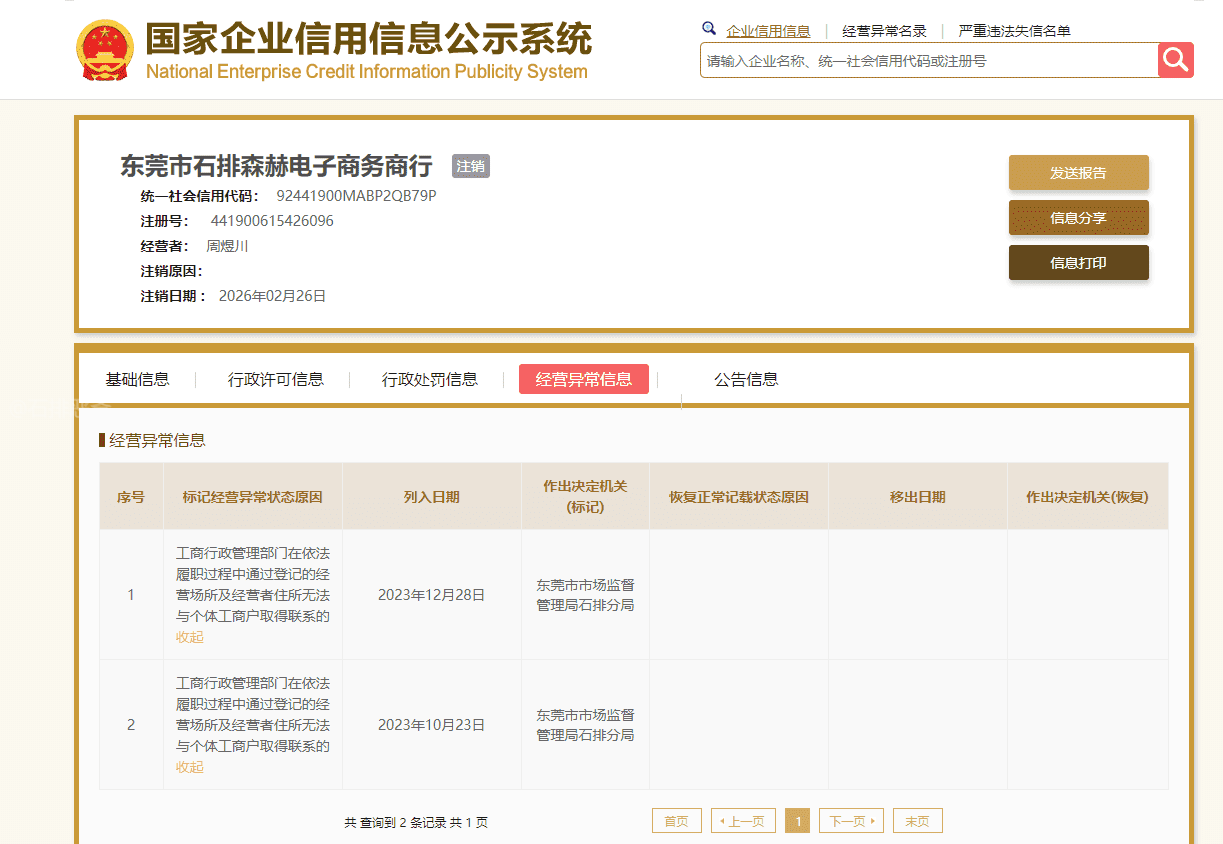Image resolution: width=1223 pixels, height=844 pixels.
Task: Select the 经营异常名录 search category
Action: tap(884, 31)
